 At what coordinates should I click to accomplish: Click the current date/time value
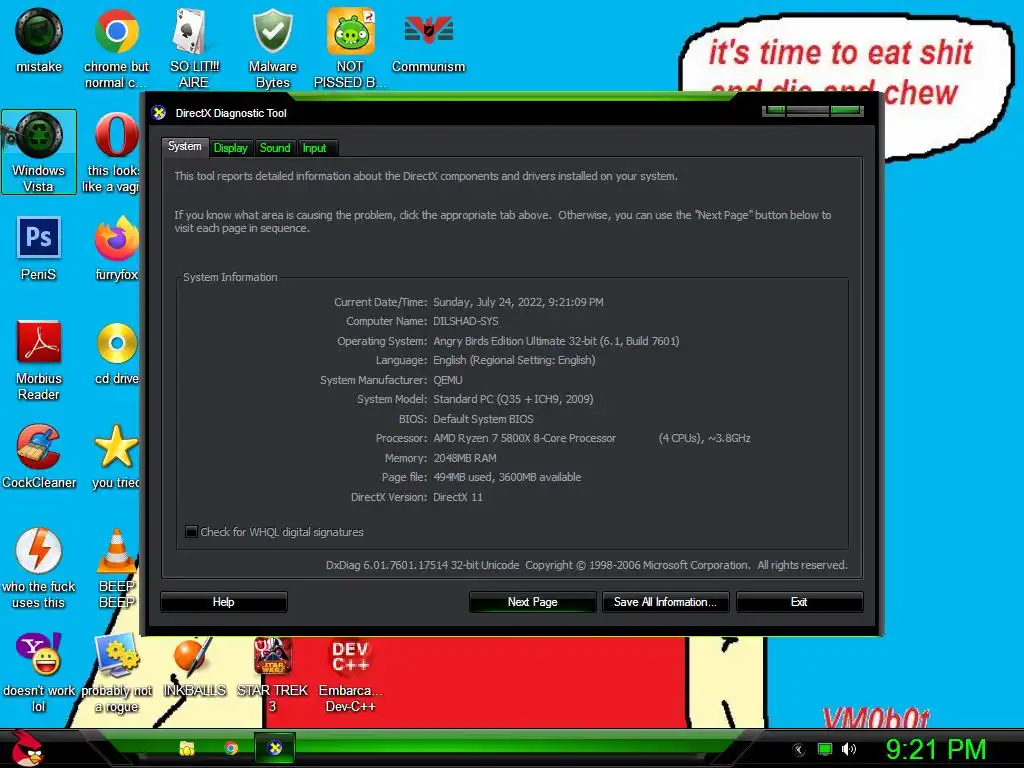click(x=519, y=302)
